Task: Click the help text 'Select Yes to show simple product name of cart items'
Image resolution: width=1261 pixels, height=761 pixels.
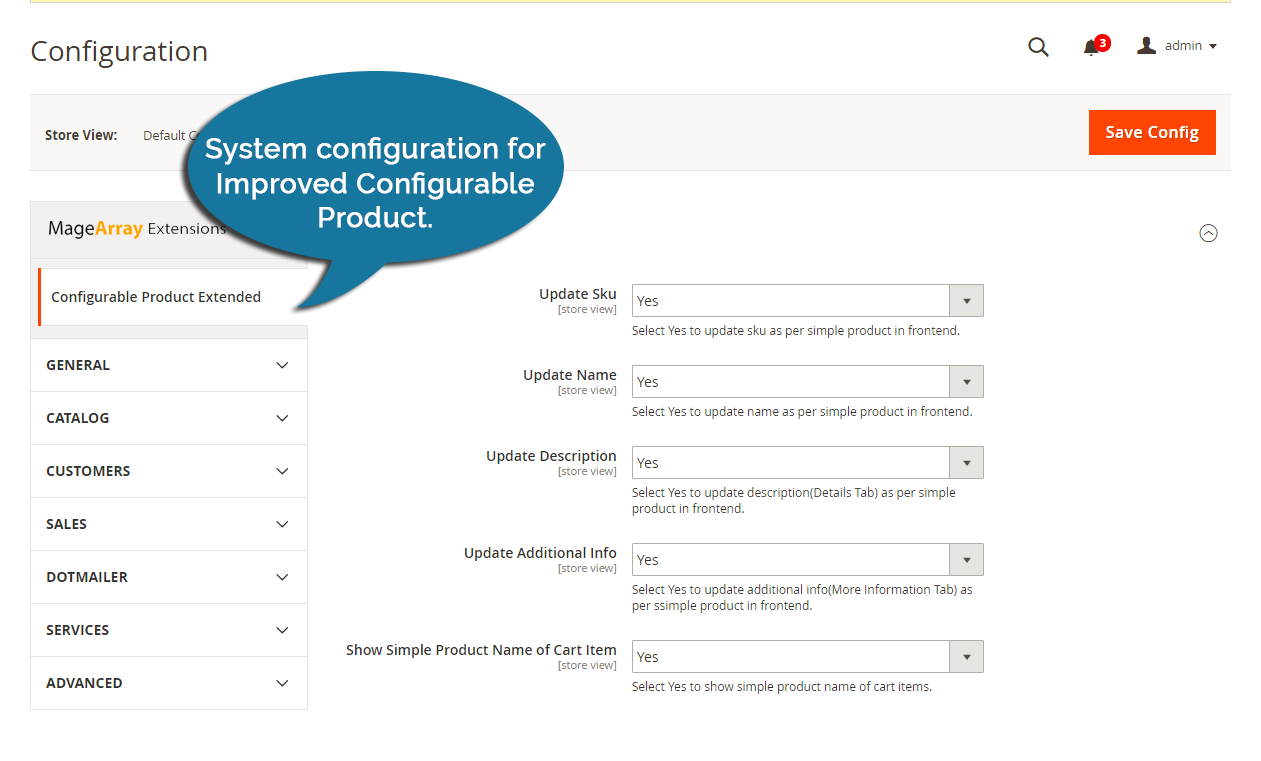Action: tap(782, 687)
